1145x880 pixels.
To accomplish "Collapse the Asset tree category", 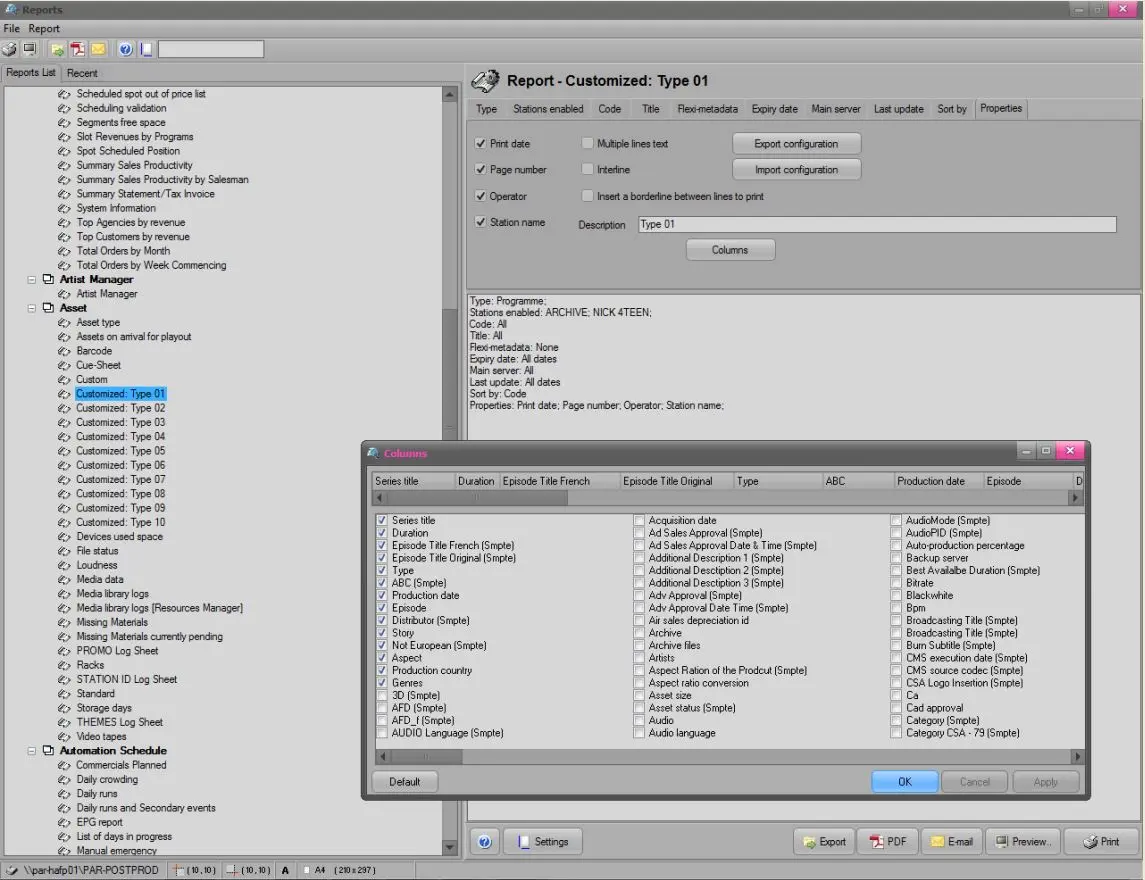I will [x=32, y=308].
